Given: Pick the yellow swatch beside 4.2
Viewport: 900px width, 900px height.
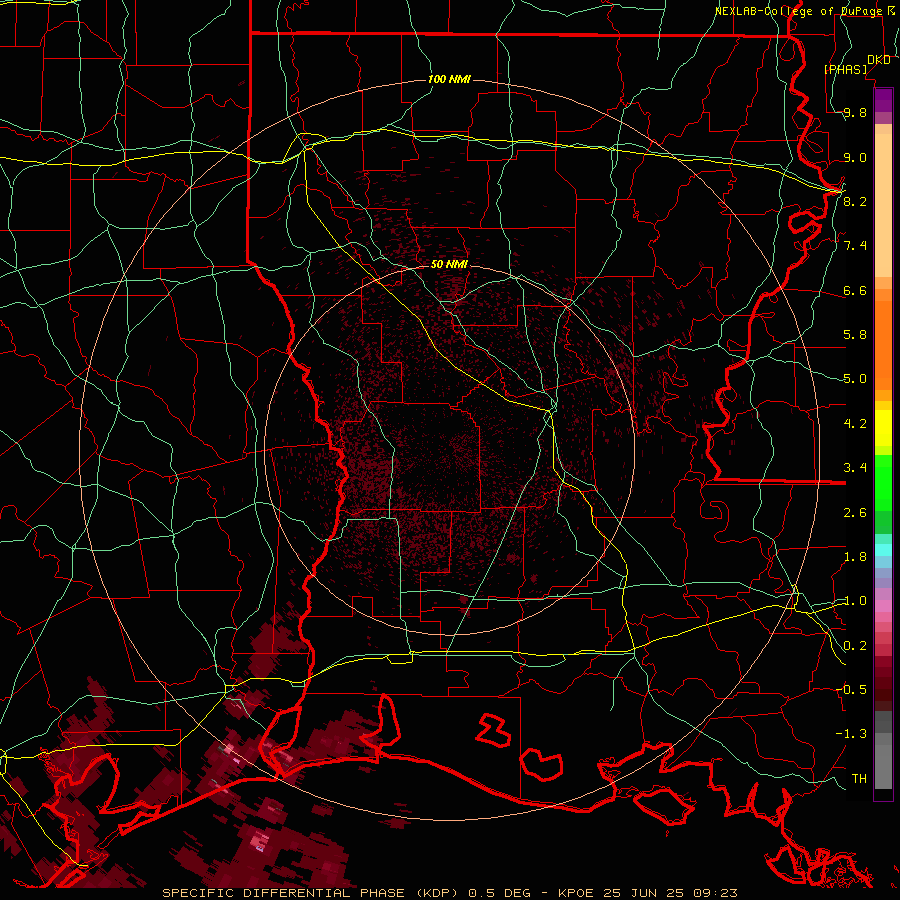Looking at the screenshot, I should (883, 428).
